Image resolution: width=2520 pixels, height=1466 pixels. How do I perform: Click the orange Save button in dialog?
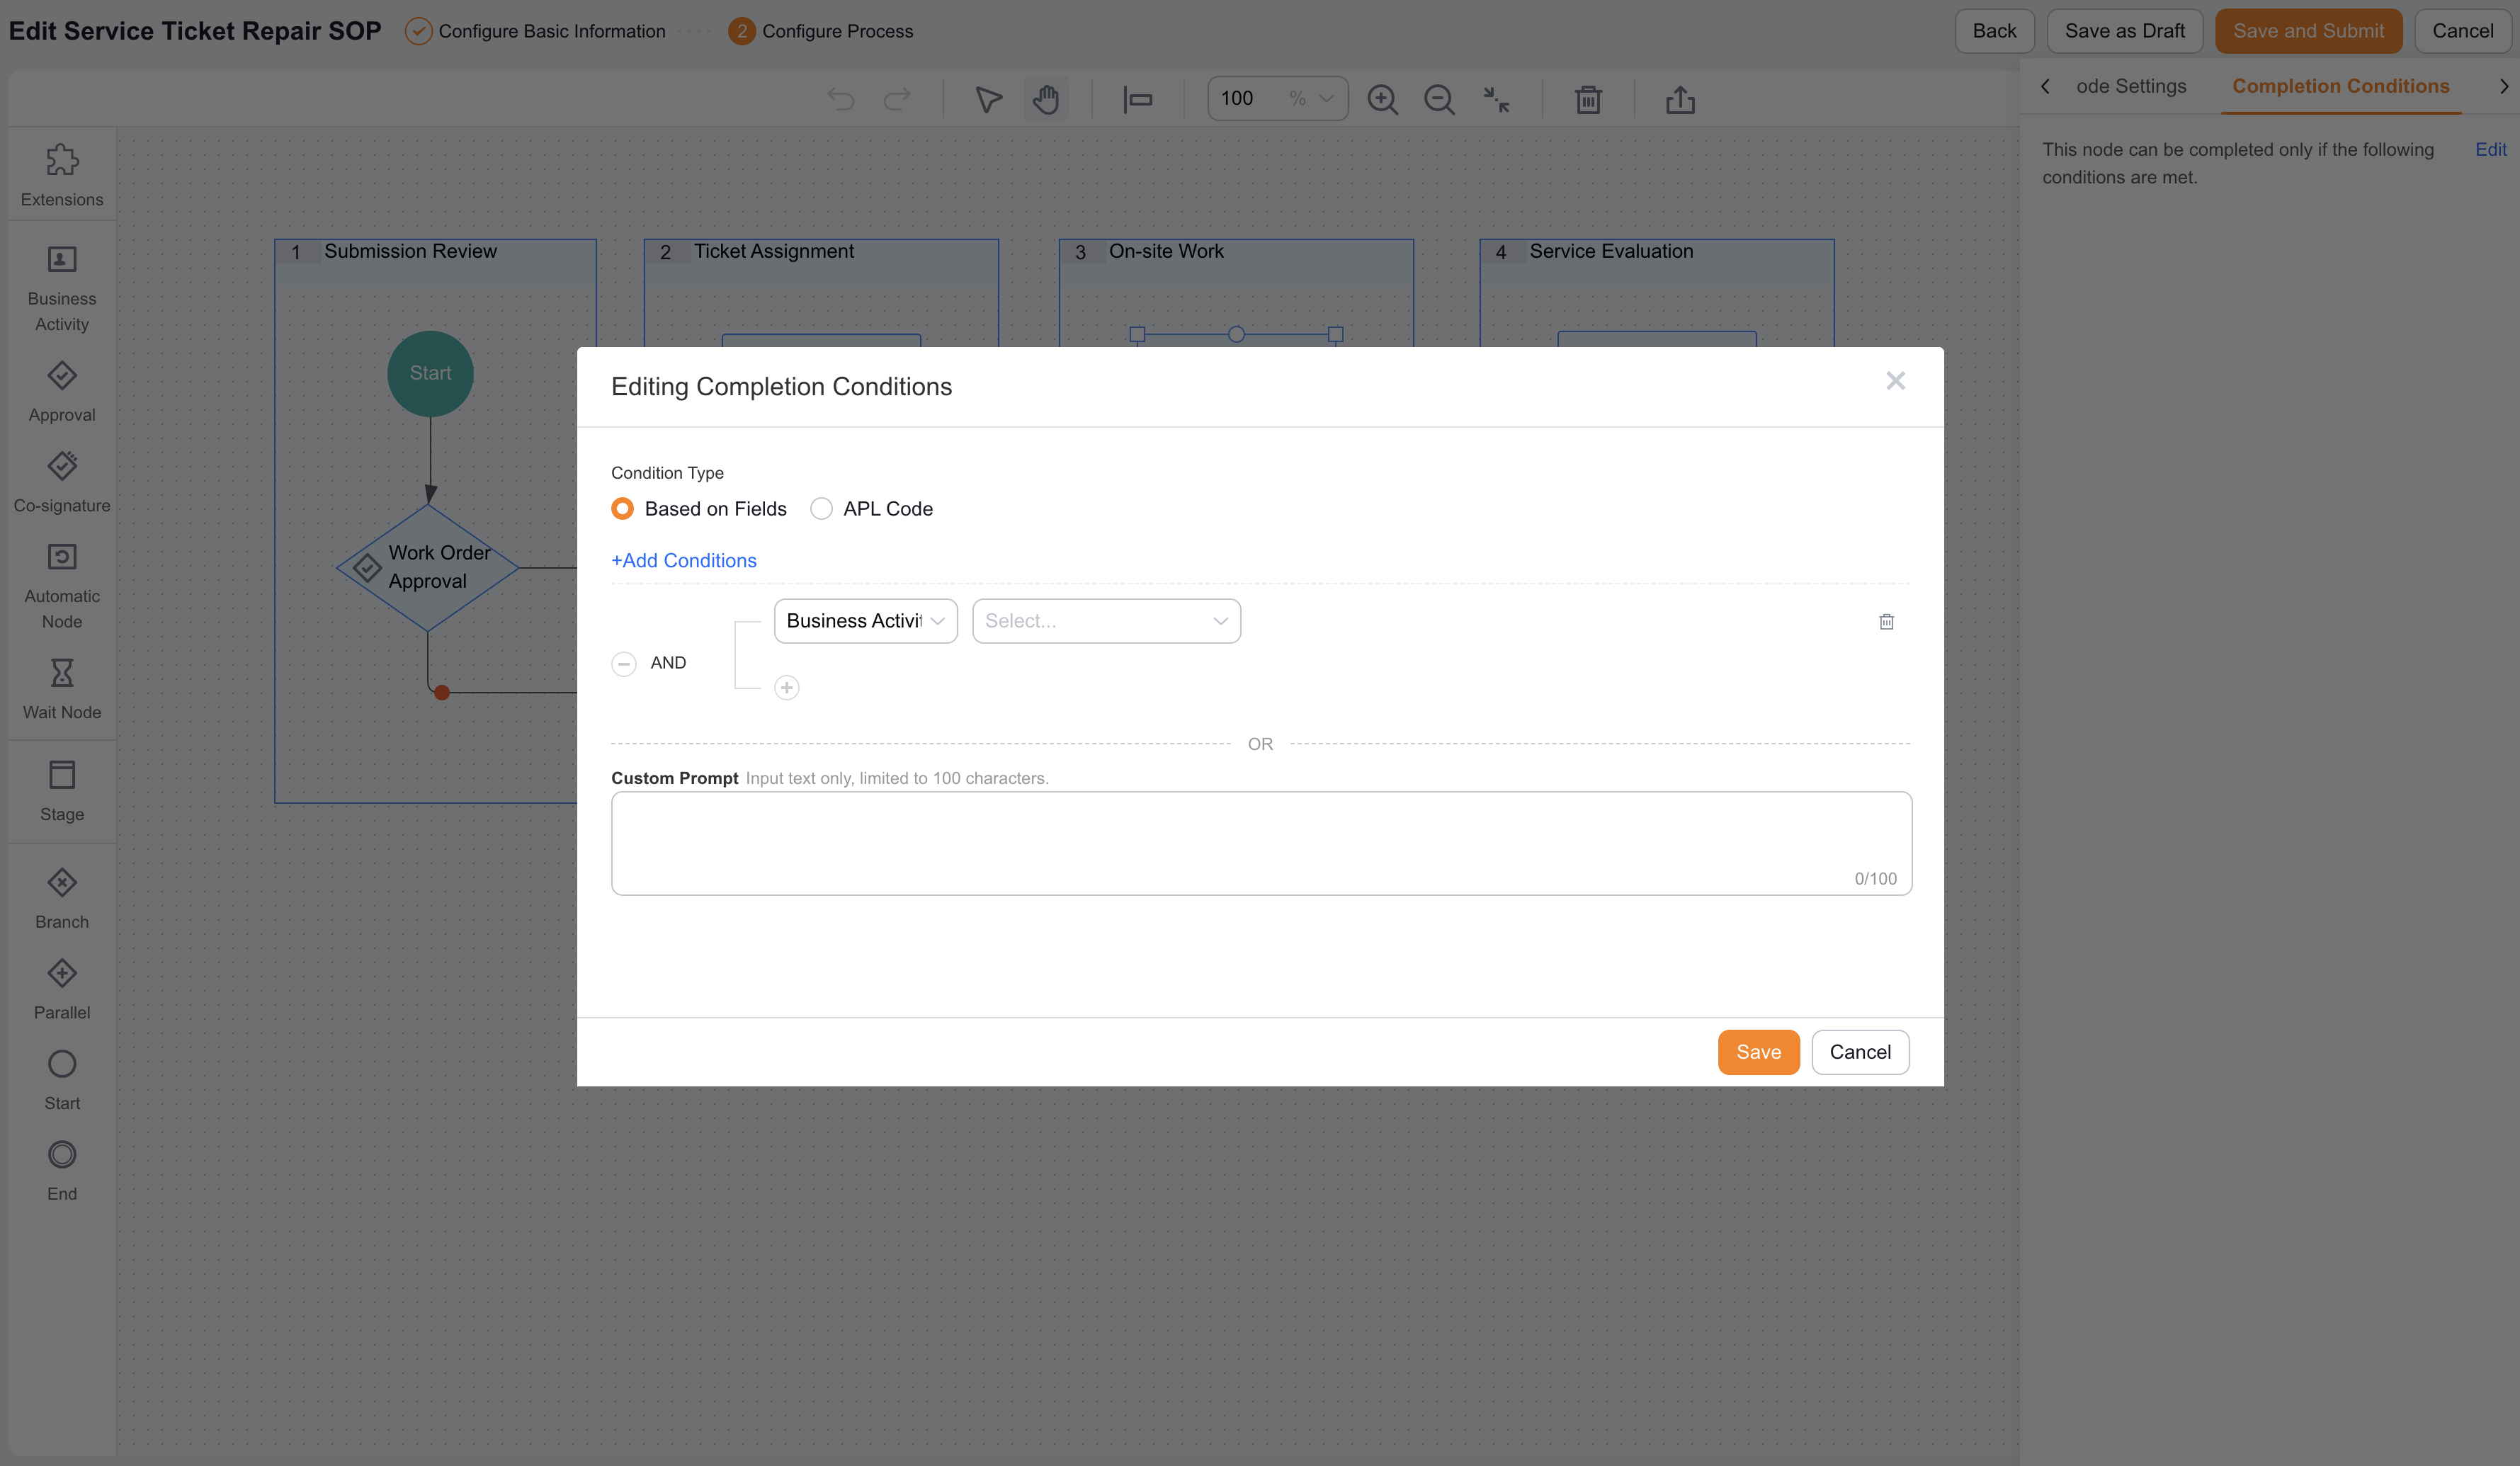point(1758,1053)
